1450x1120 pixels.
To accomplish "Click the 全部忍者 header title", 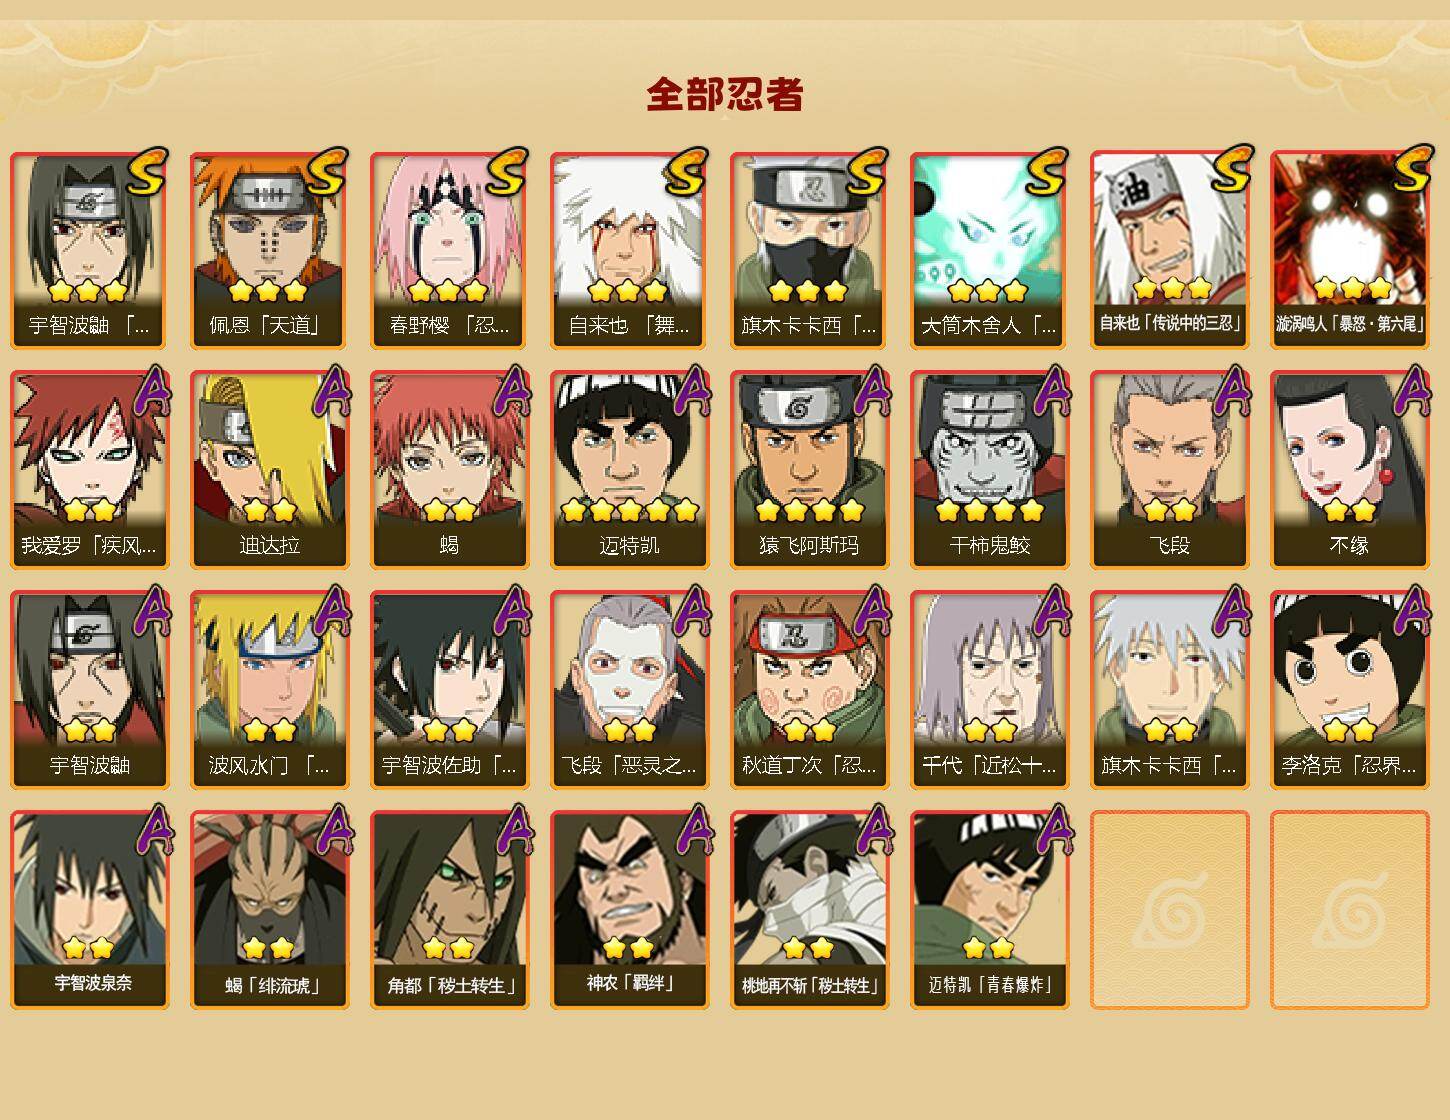I will pyautogui.click(x=725, y=94).
